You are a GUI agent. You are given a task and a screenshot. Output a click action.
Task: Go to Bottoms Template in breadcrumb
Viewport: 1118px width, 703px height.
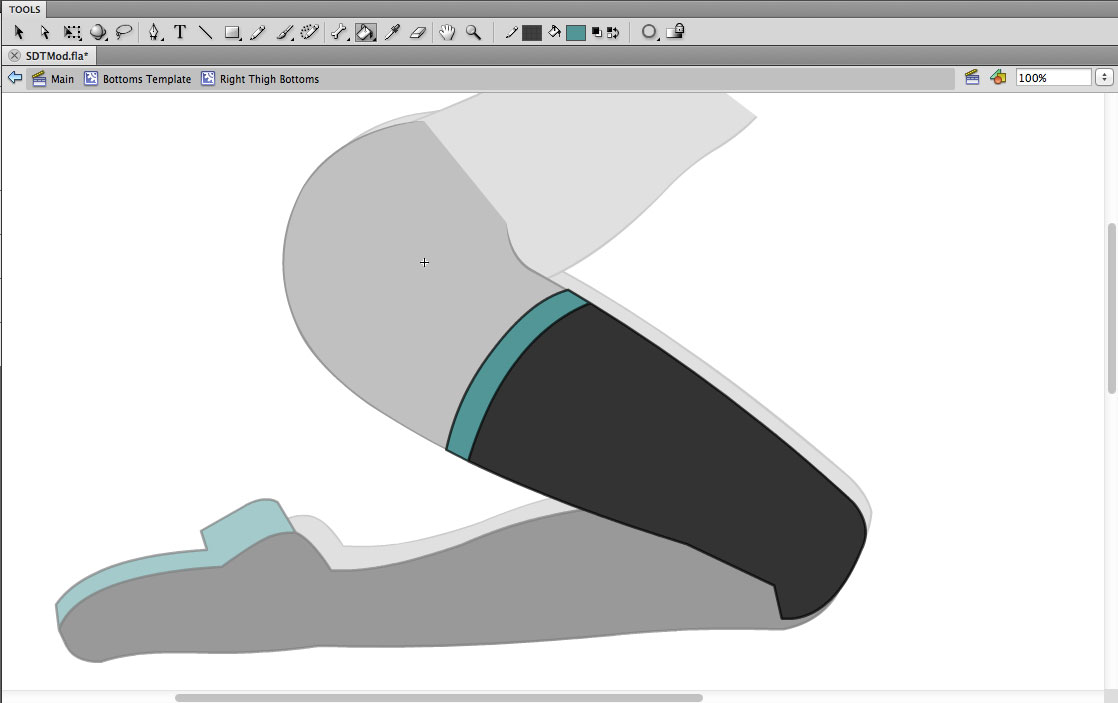point(146,79)
